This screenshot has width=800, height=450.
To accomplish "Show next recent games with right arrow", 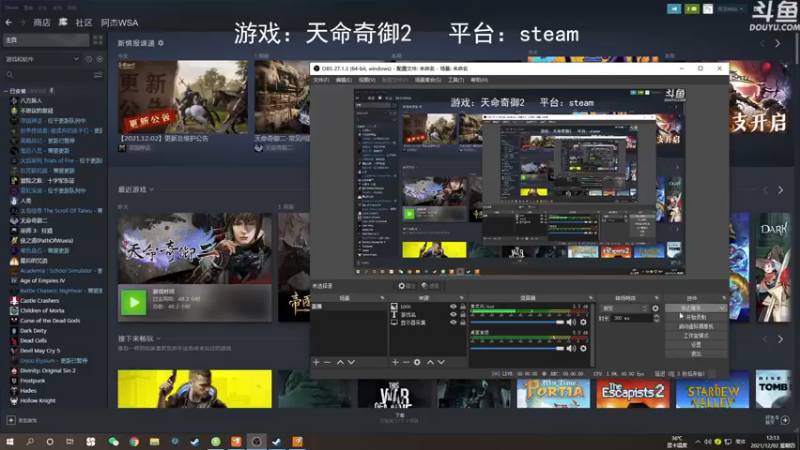I will (780, 190).
